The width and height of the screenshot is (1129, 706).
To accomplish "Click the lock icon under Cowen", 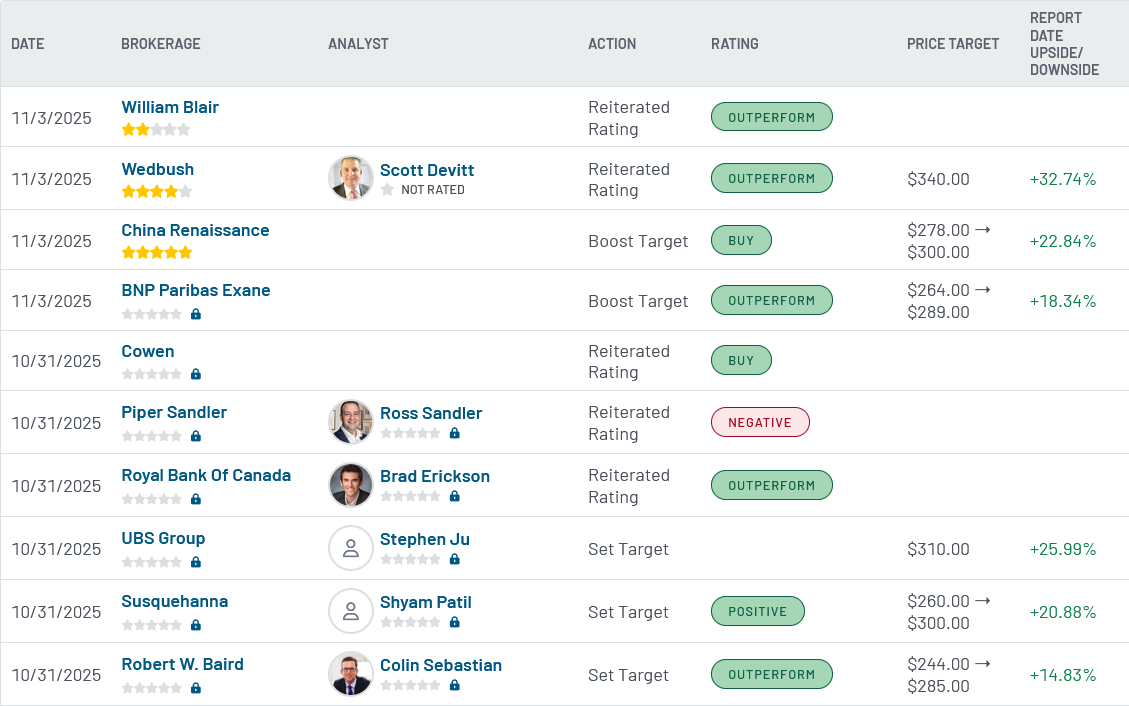I will pos(196,374).
